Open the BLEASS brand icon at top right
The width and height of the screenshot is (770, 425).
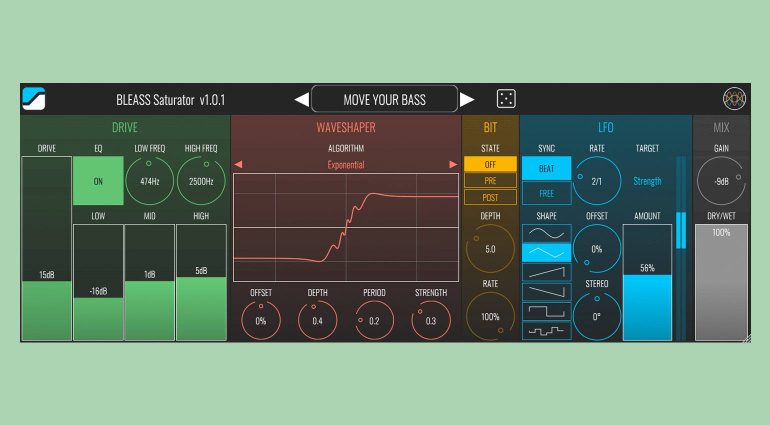tap(734, 99)
